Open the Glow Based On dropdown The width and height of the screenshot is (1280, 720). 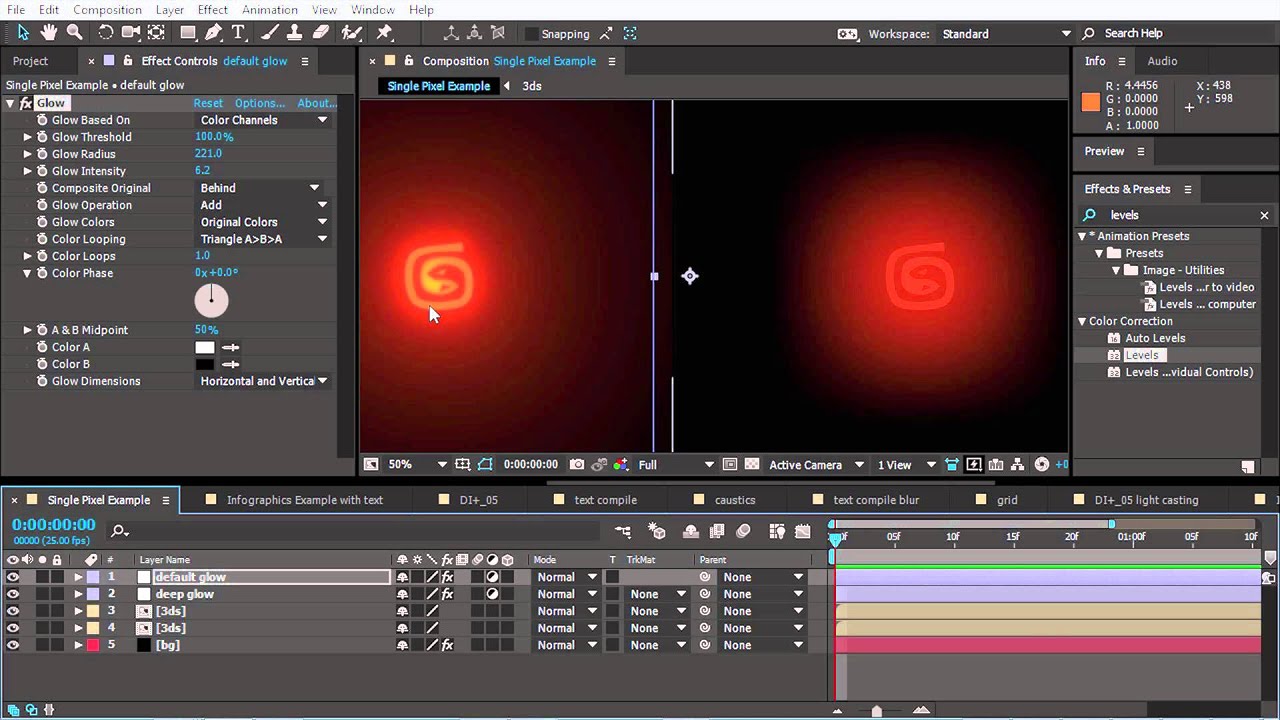263,120
